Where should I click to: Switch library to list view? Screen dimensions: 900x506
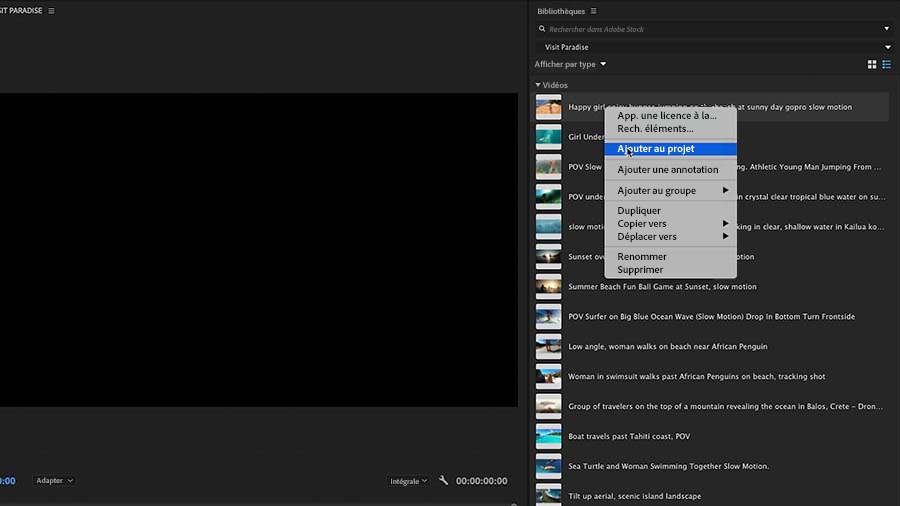point(886,64)
